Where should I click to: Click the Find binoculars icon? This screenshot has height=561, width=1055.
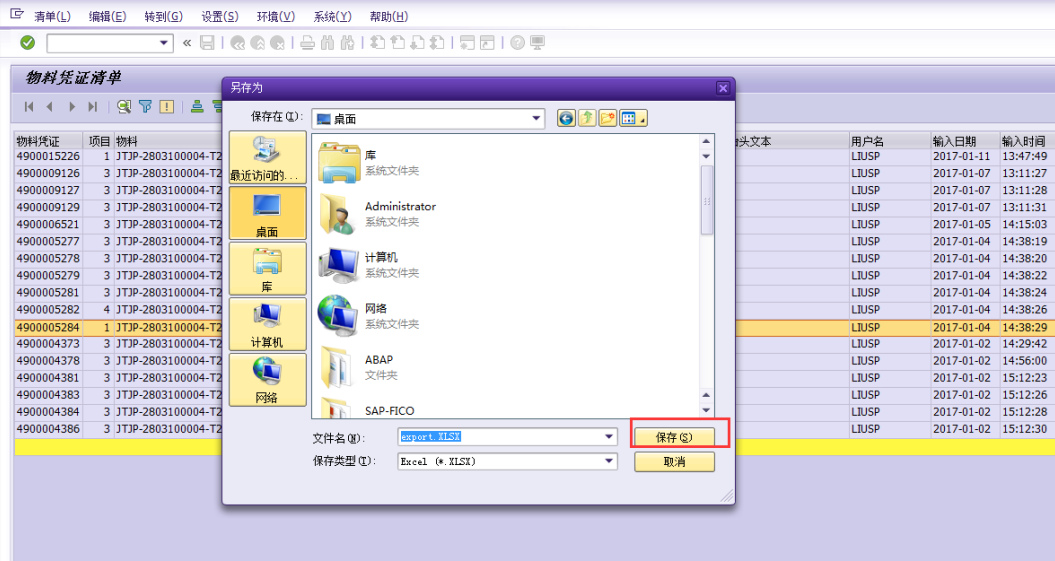[x=328, y=43]
